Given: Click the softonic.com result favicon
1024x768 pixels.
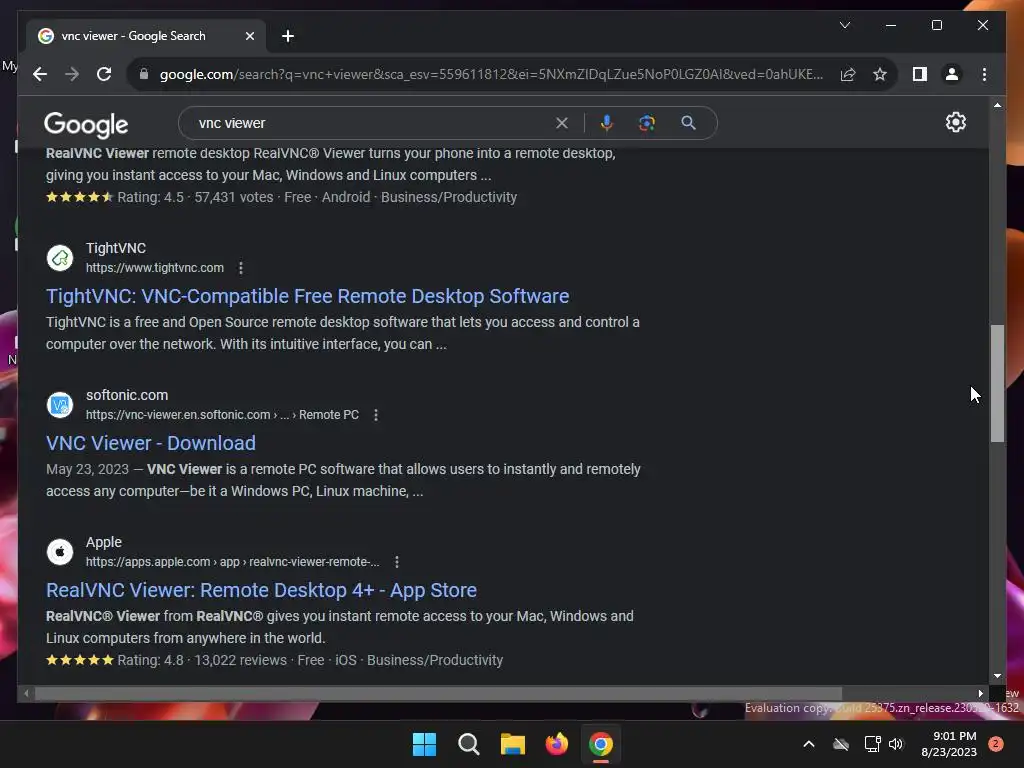Looking at the screenshot, I should click(60, 405).
